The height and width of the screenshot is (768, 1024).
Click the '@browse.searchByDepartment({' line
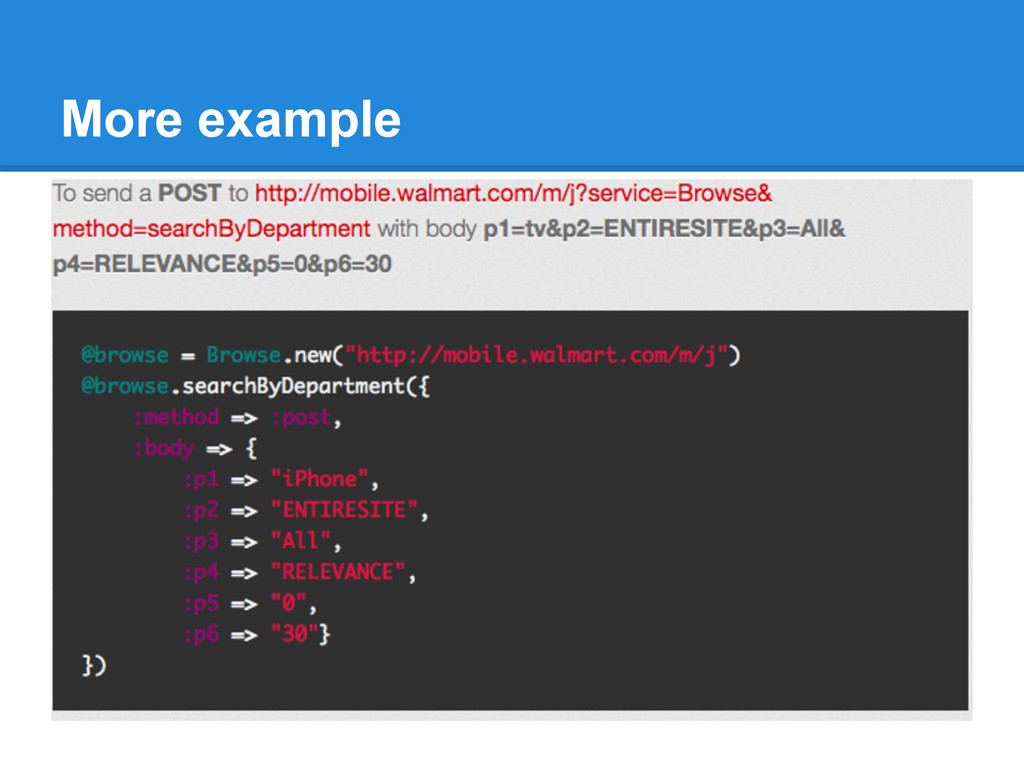click(255, 387)
